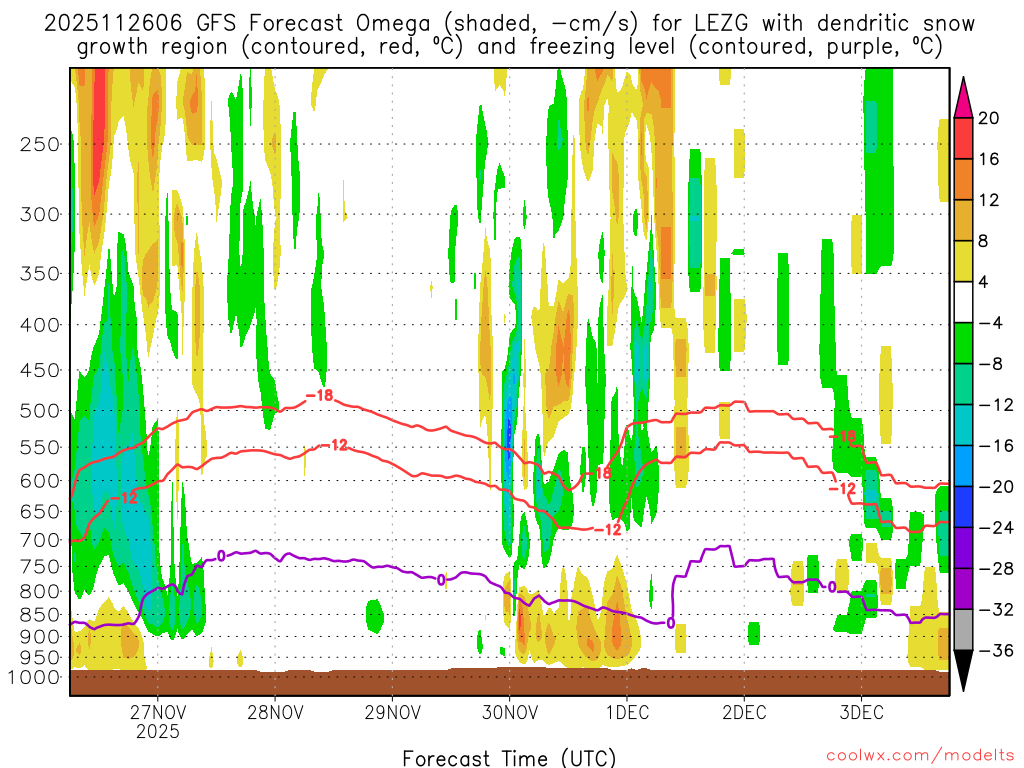1024x768 pixels.
Task: Click the 27NOV date label on time axis
Action: click(x=158, y=713)
